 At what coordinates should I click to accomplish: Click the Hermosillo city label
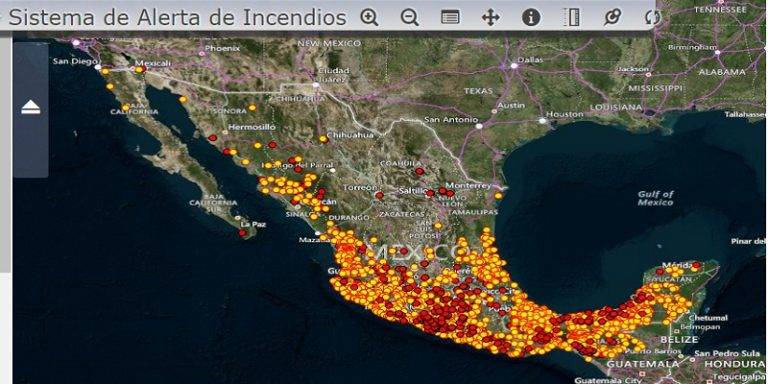point(252,127)
